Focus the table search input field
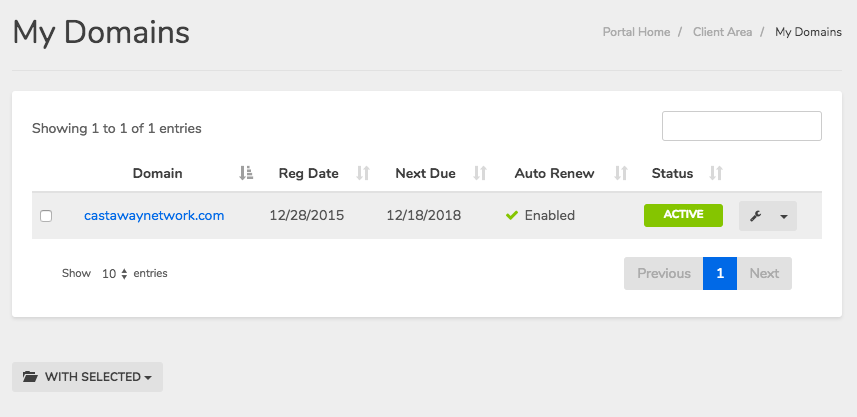Image resolution: width=857 pixels, height=417 pixels. click(x=741, y=126)
